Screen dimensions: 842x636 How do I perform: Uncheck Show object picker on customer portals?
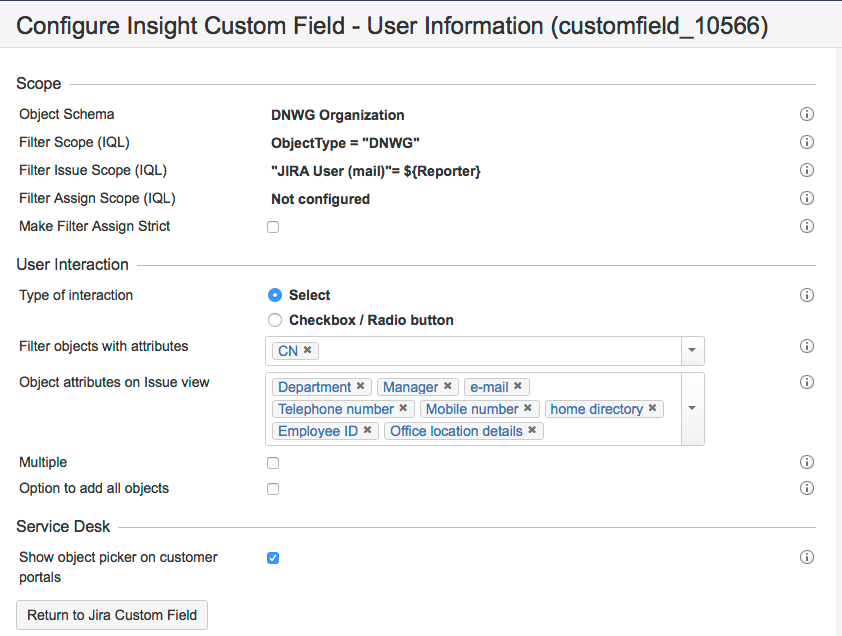click(273, 558)
